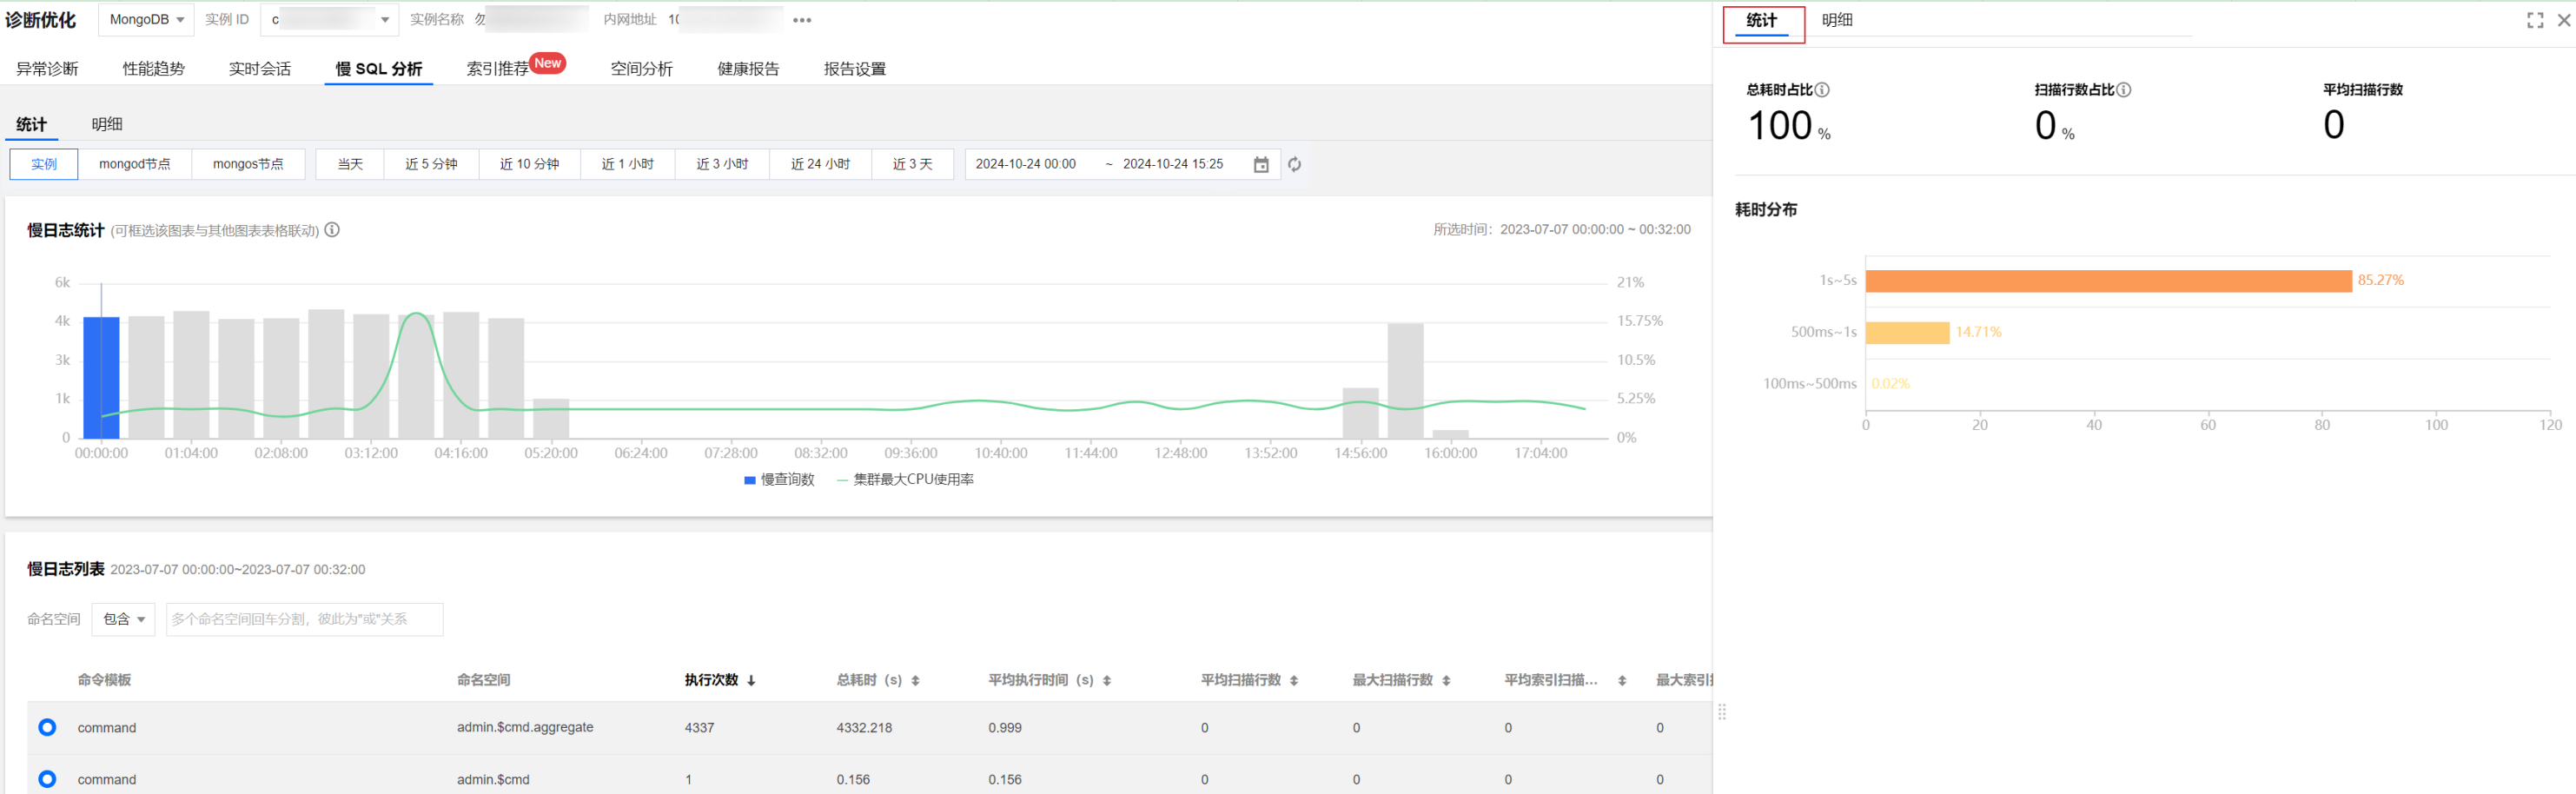Switch to 索引推荐 tab
The width and height of the screenshot is (2576, 794).
point(498,69)
